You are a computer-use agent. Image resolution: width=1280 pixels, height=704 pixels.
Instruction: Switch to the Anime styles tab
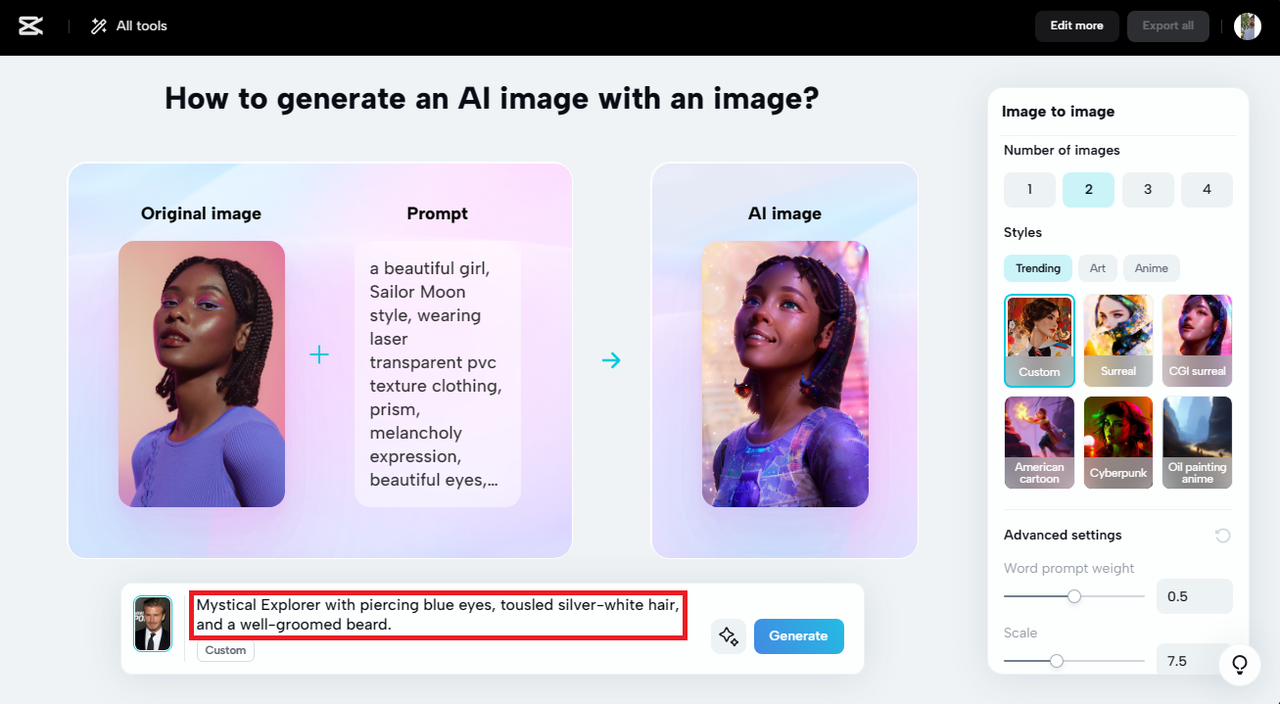pos(1151,268)
